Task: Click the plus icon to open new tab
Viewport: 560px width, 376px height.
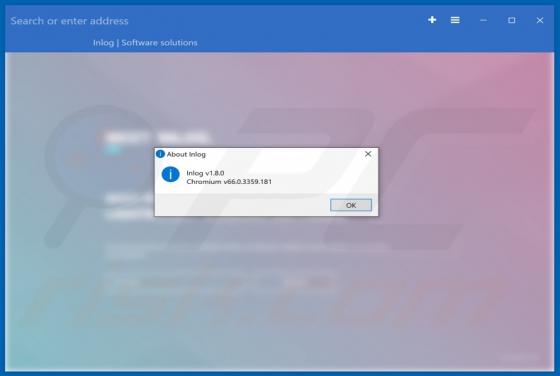Action: pos(432,20)
